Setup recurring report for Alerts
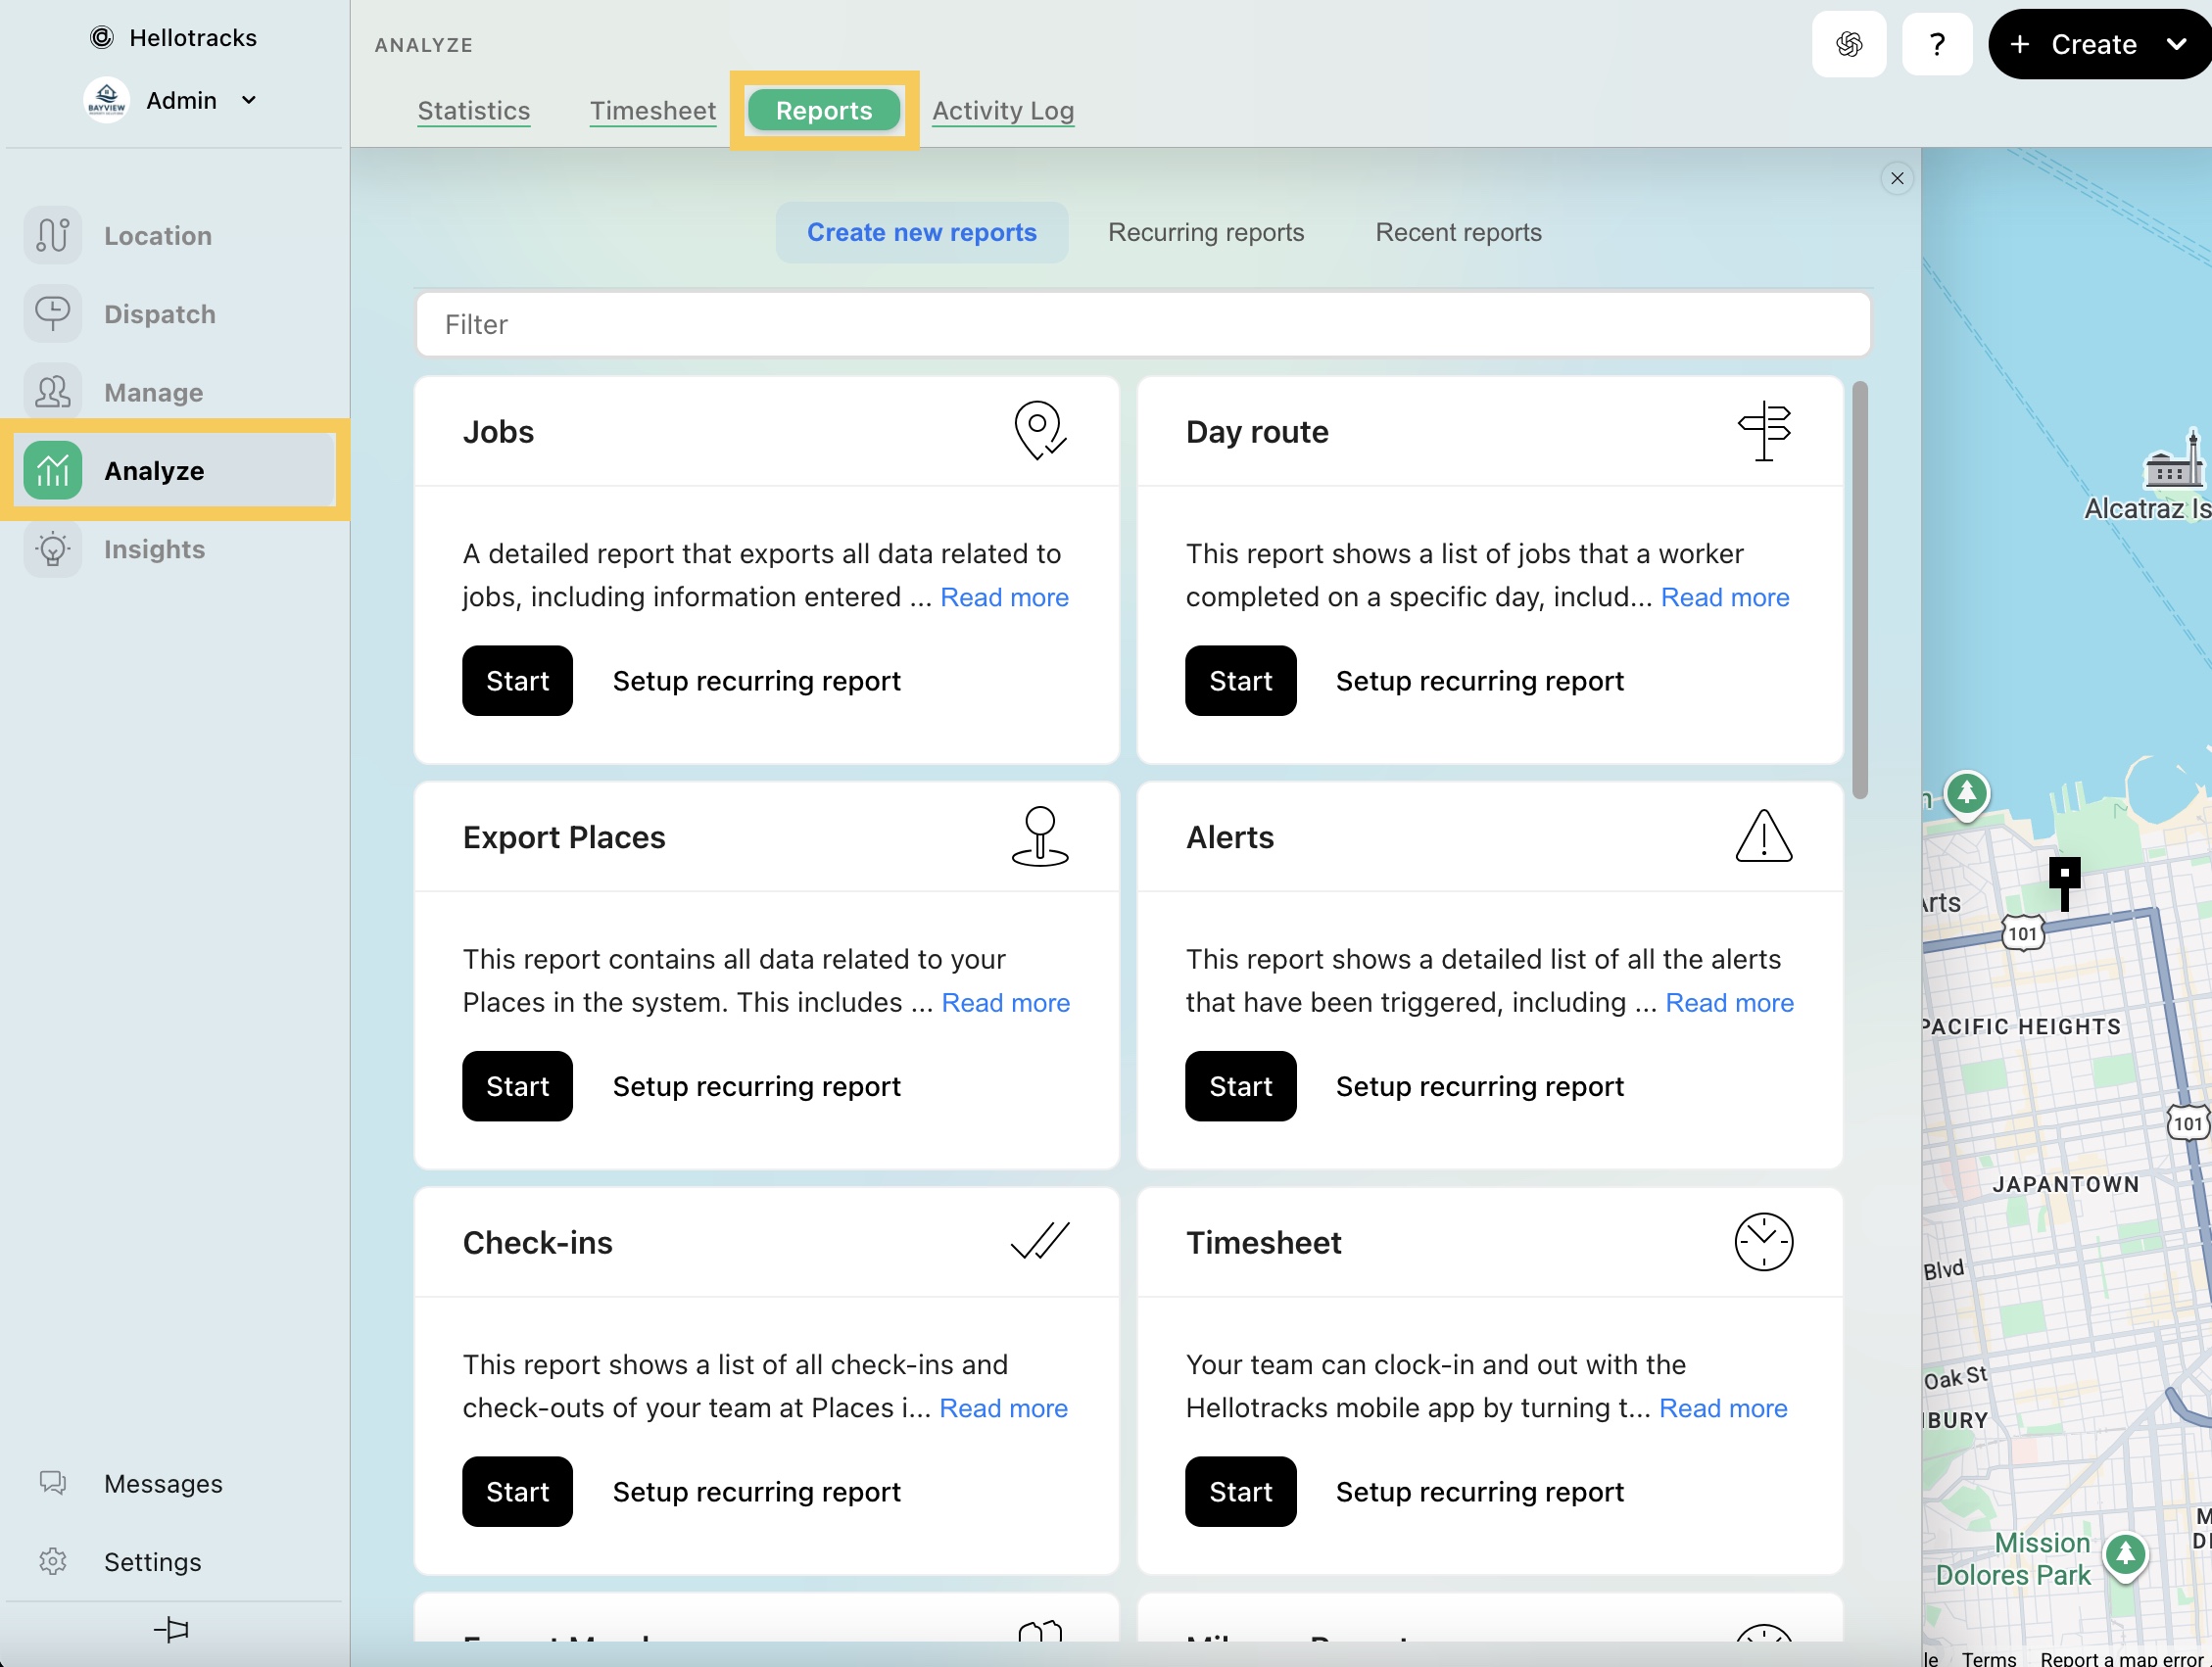The width and height of the screenshot is (2212, 1667). pyautogui.click(x=1479, y=1086)
